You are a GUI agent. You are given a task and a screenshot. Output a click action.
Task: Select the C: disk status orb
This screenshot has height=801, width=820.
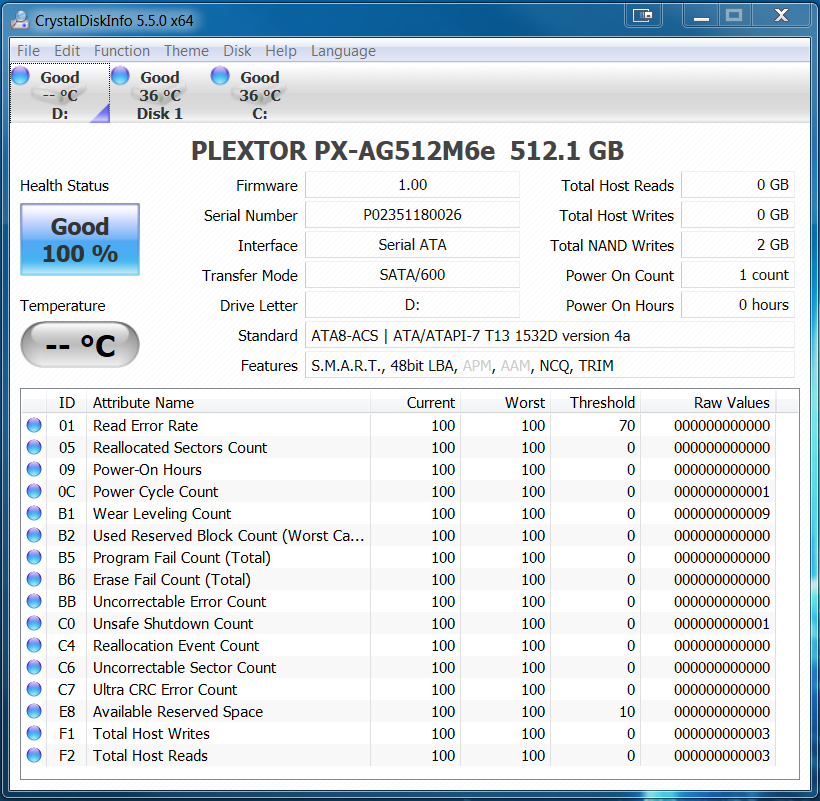[220, 76]
